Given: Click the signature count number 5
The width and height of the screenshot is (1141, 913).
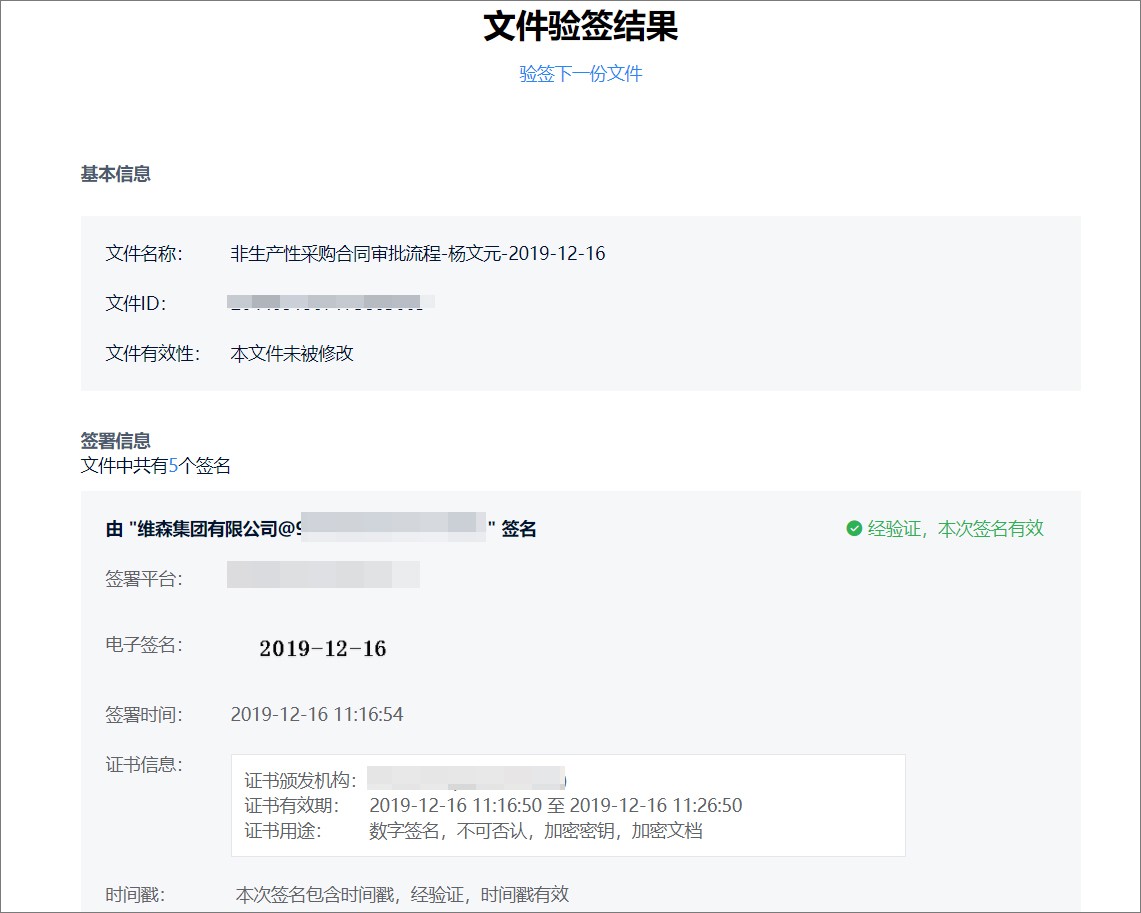Looking at the screenshot, I should click(x=173, y=466).
